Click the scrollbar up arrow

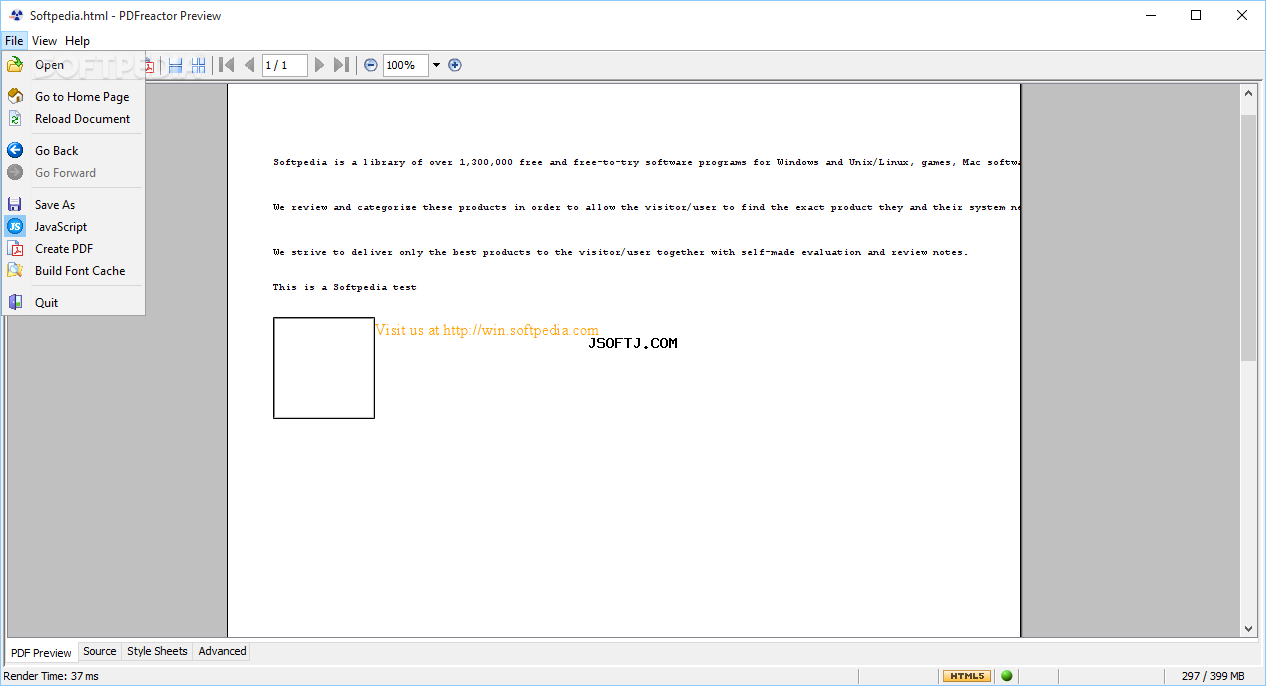tap(1248, 93)
